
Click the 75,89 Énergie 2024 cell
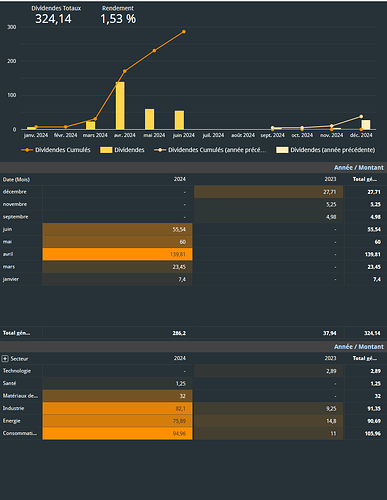117,421
